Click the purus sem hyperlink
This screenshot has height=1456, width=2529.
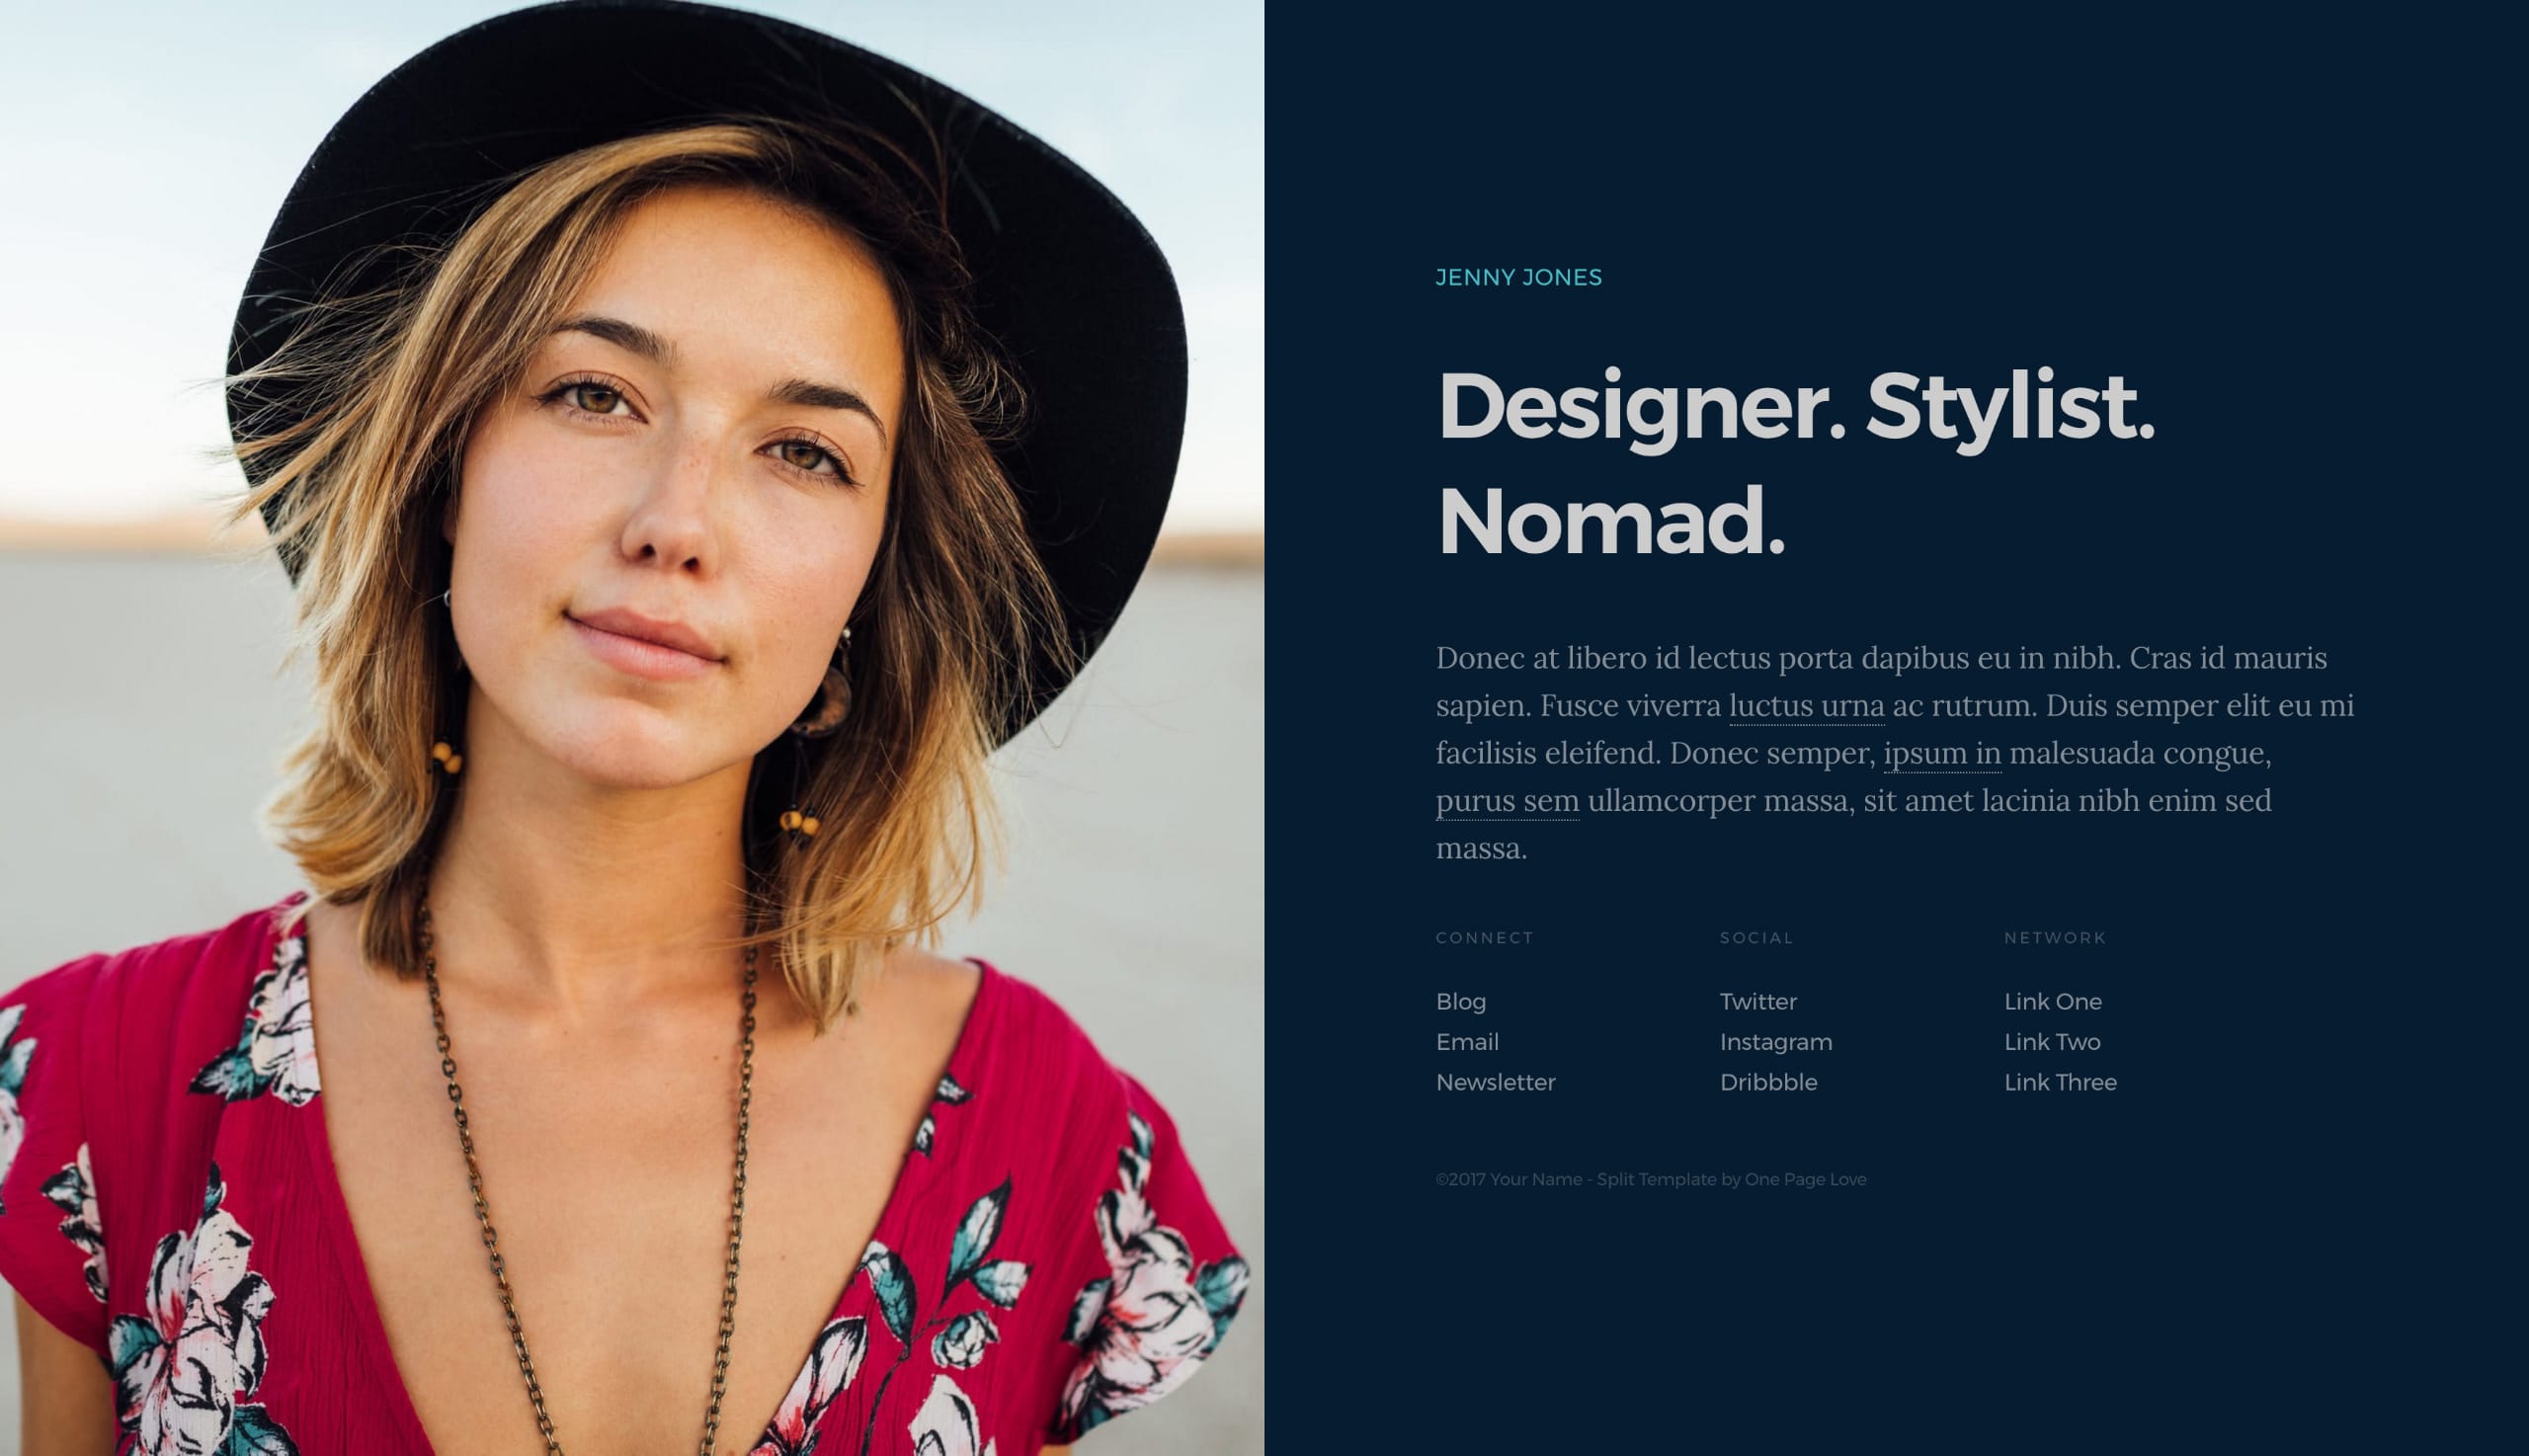click(x=1506, y=799)
